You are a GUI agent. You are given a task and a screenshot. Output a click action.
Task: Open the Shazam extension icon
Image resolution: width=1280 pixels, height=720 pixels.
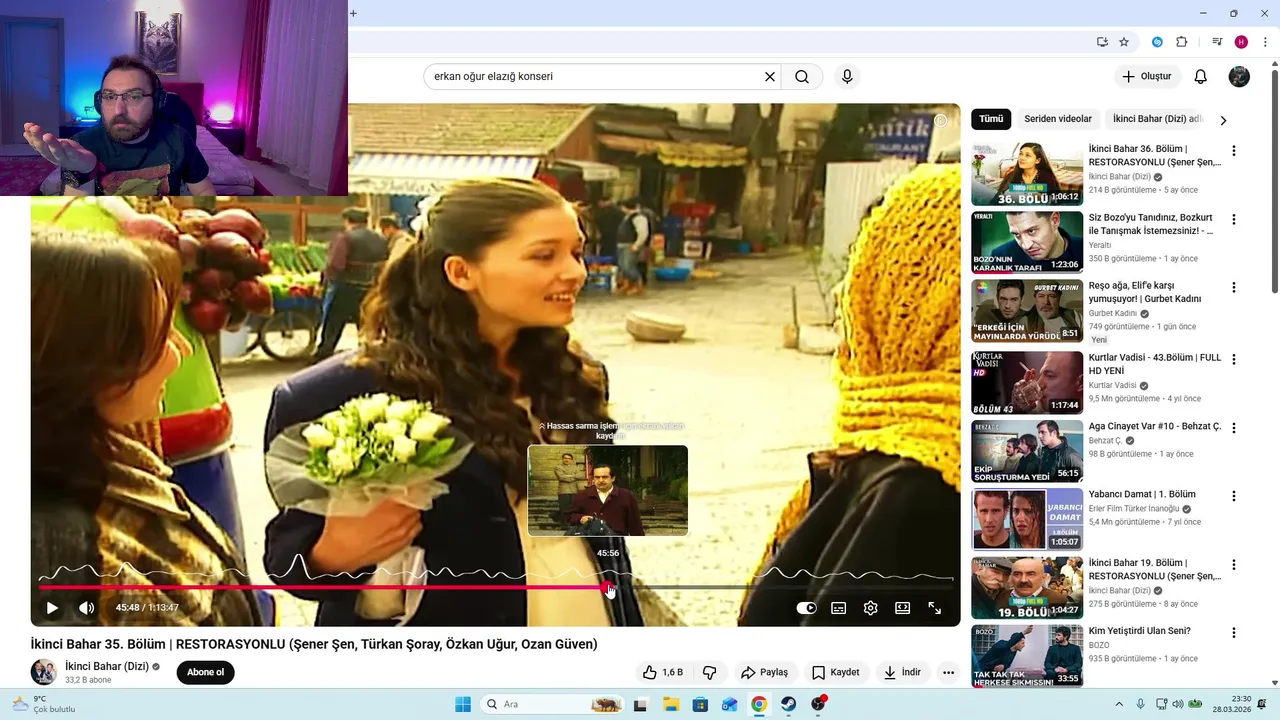[x=1157, y=42]
